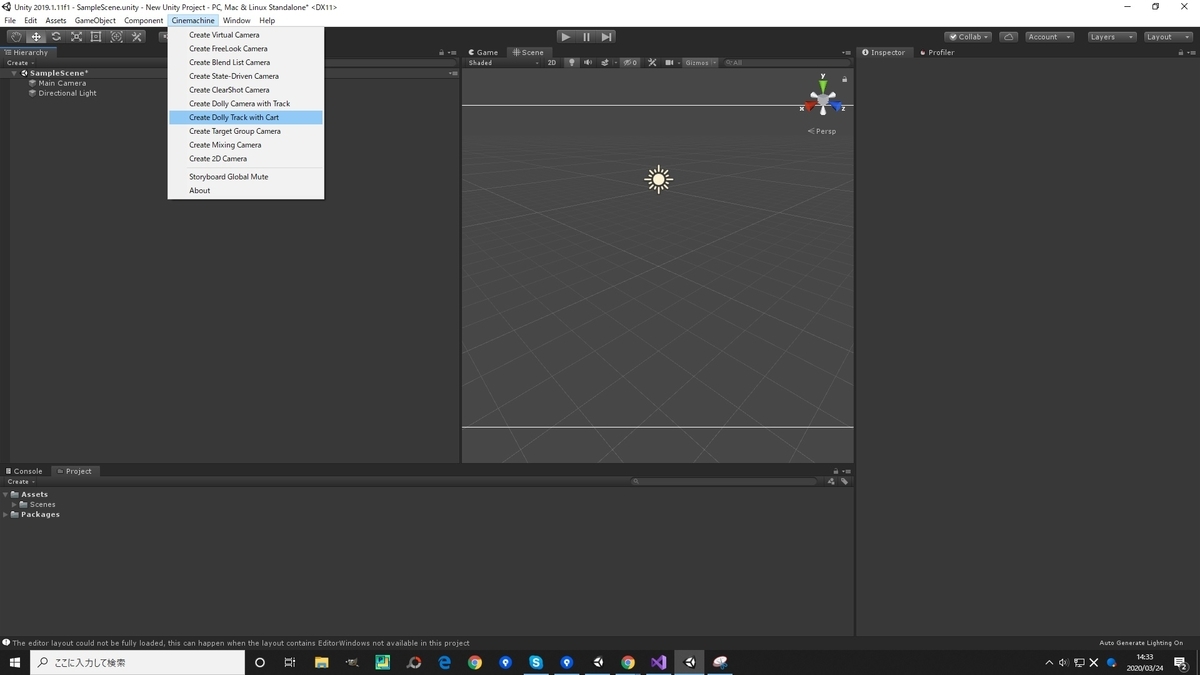Switch to the Game tab
This screenshot has height=675, width=1200.
tap(483, 52)
